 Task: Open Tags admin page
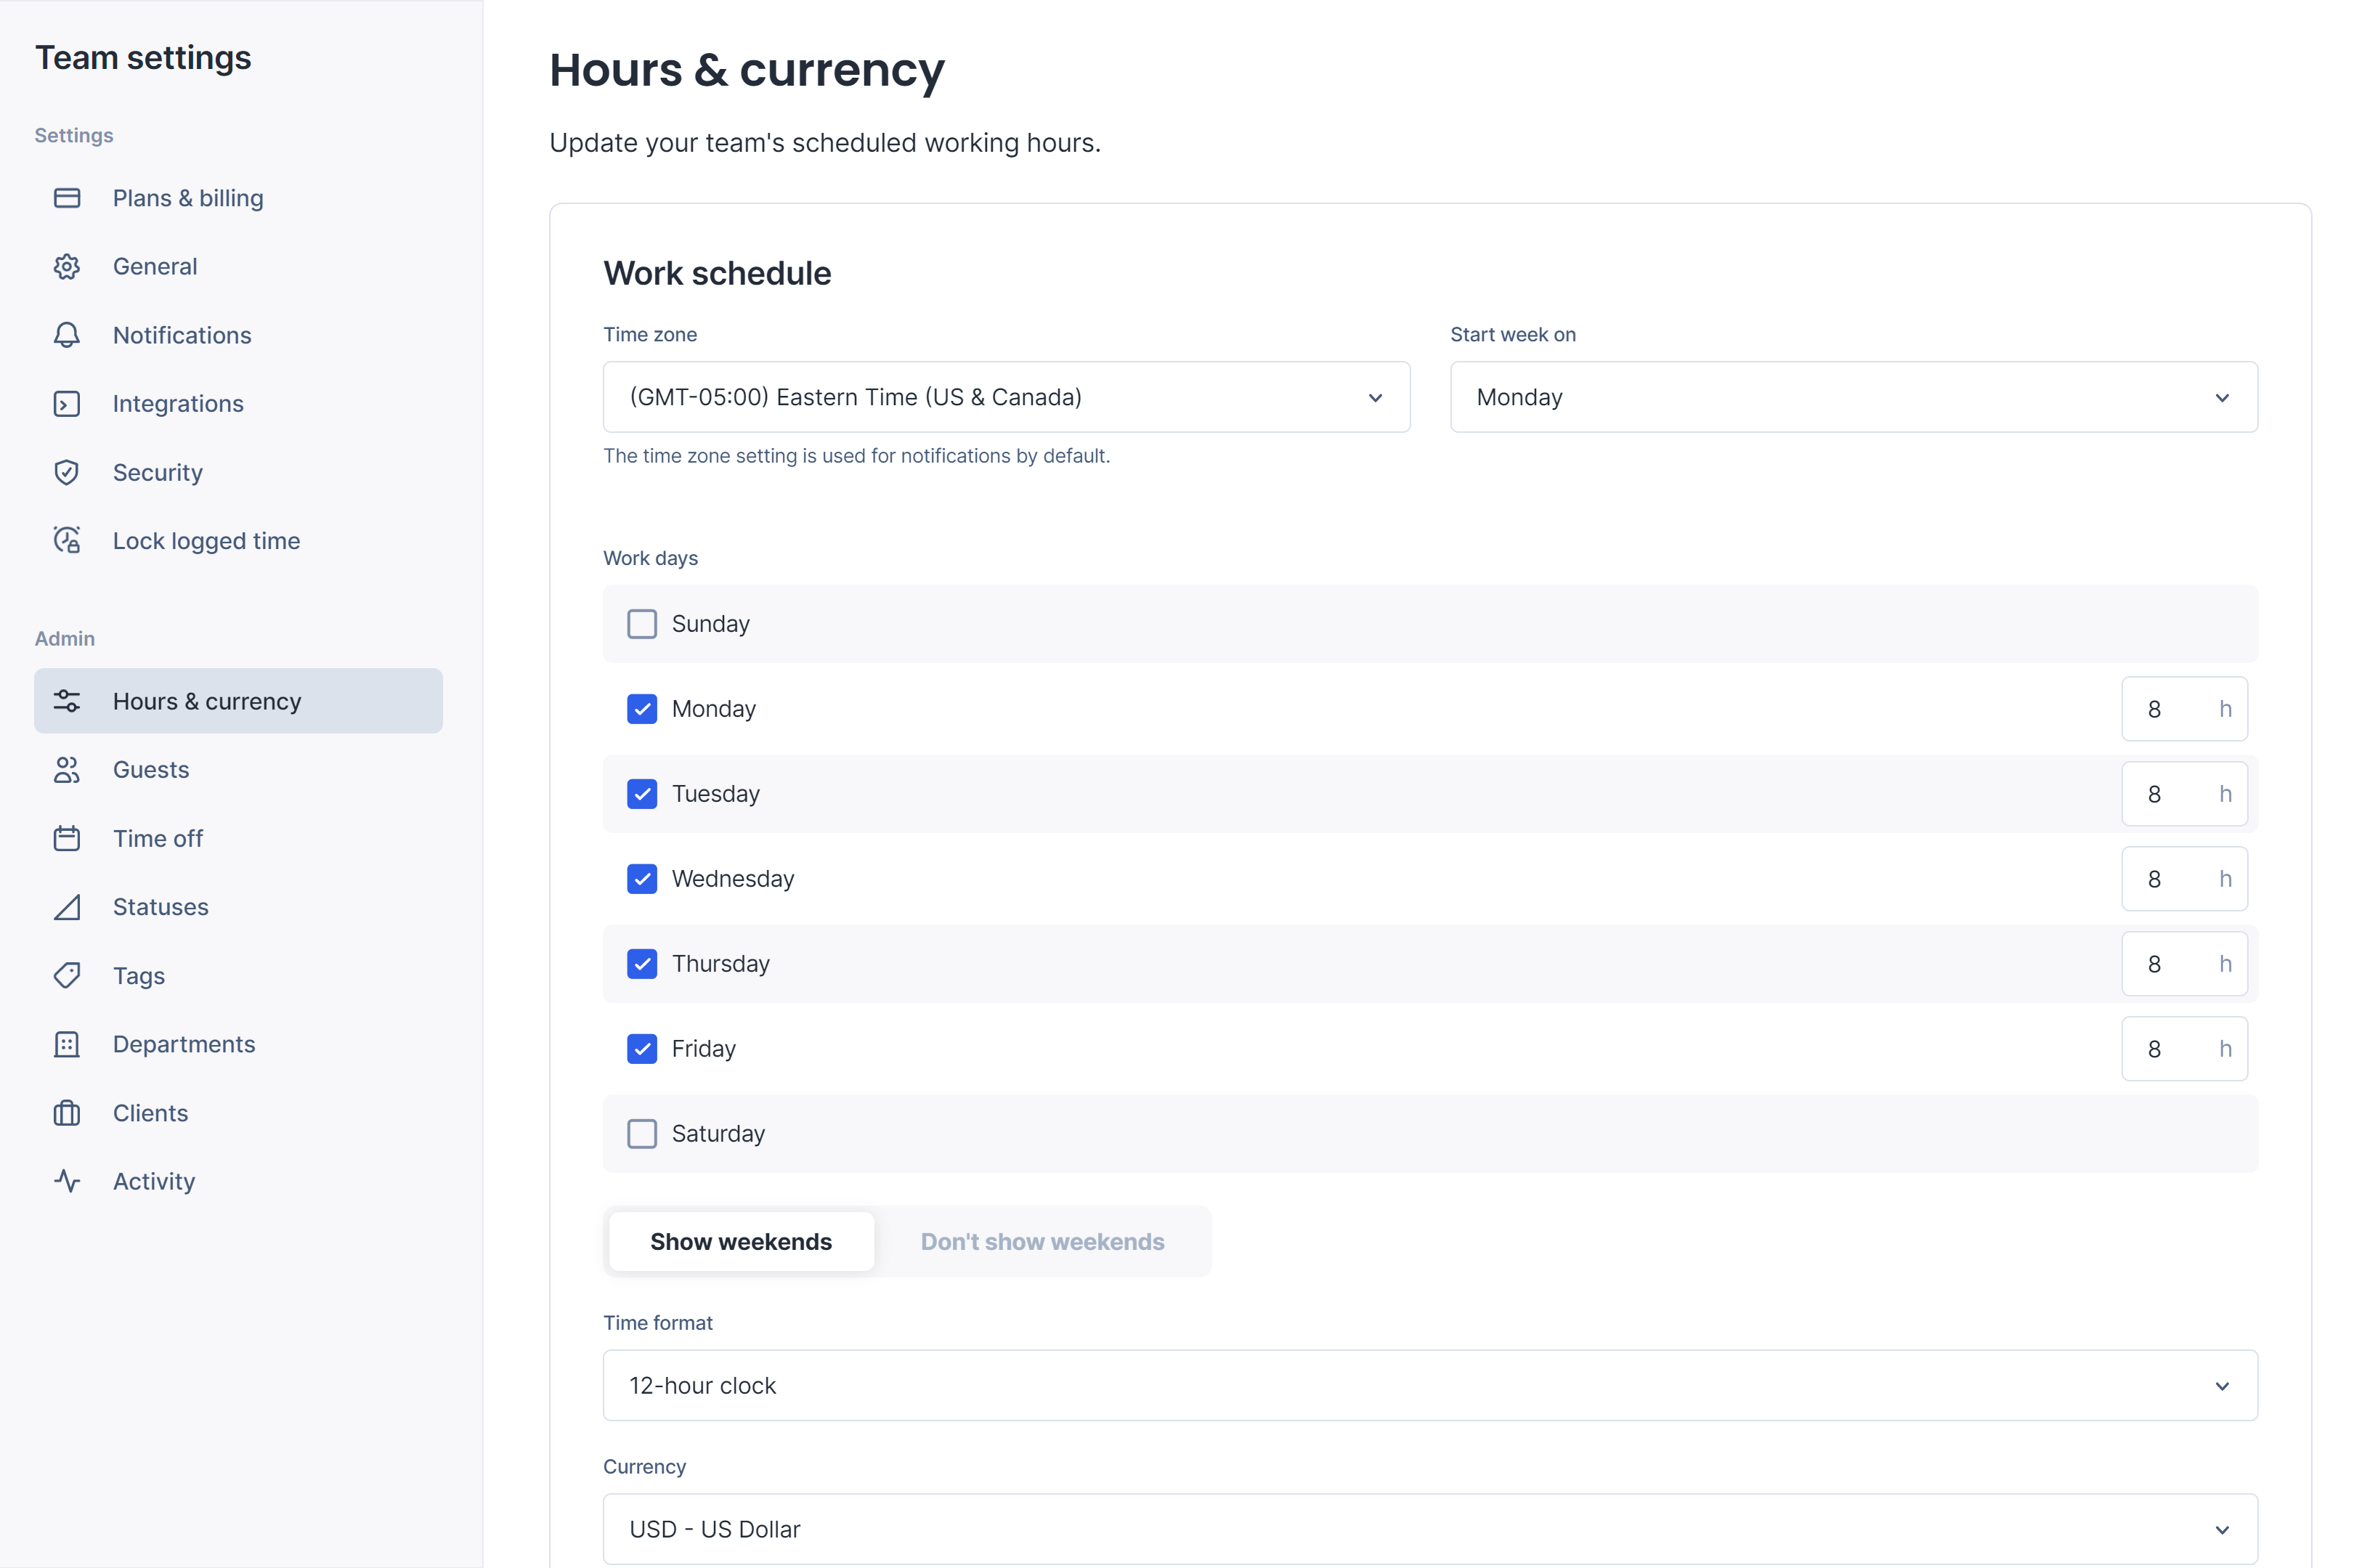(238, 975)
